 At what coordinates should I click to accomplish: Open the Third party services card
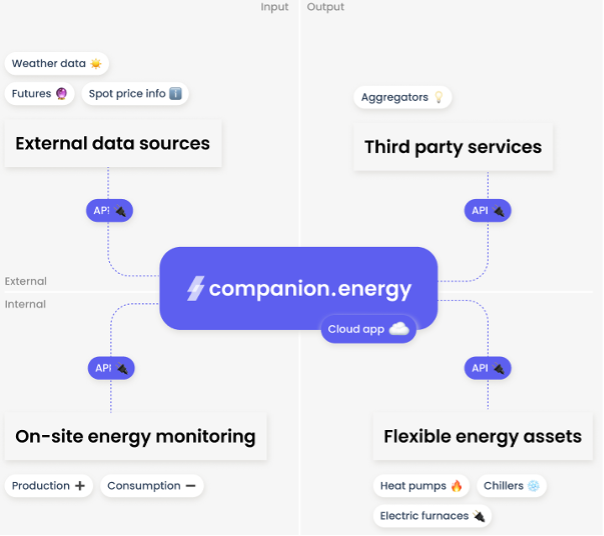point(453,147)
